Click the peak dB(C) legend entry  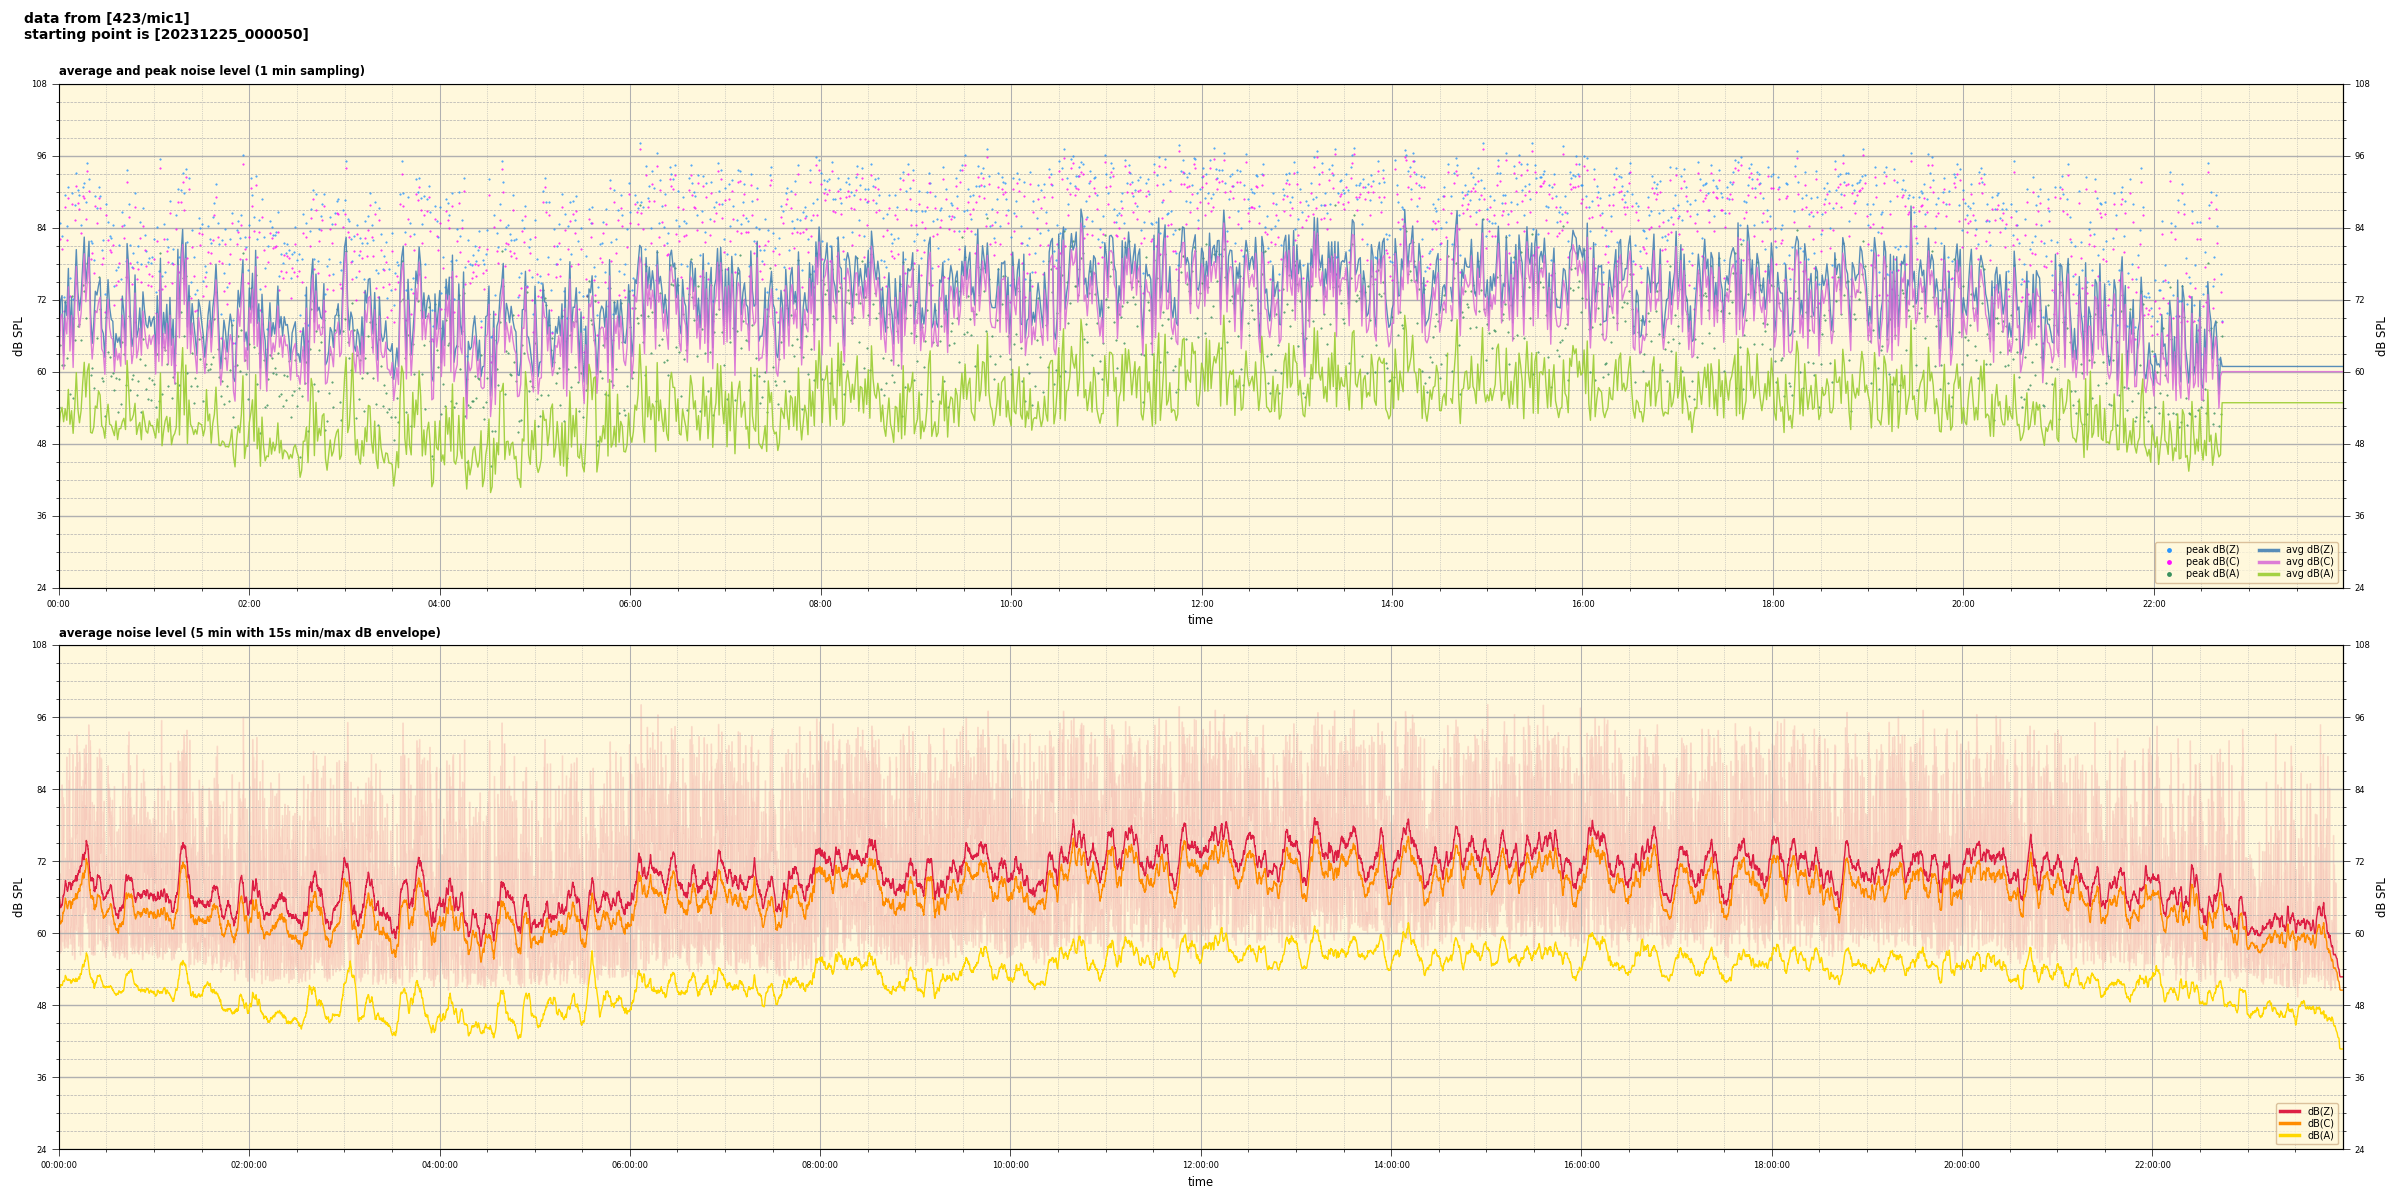click(2212, 562)
